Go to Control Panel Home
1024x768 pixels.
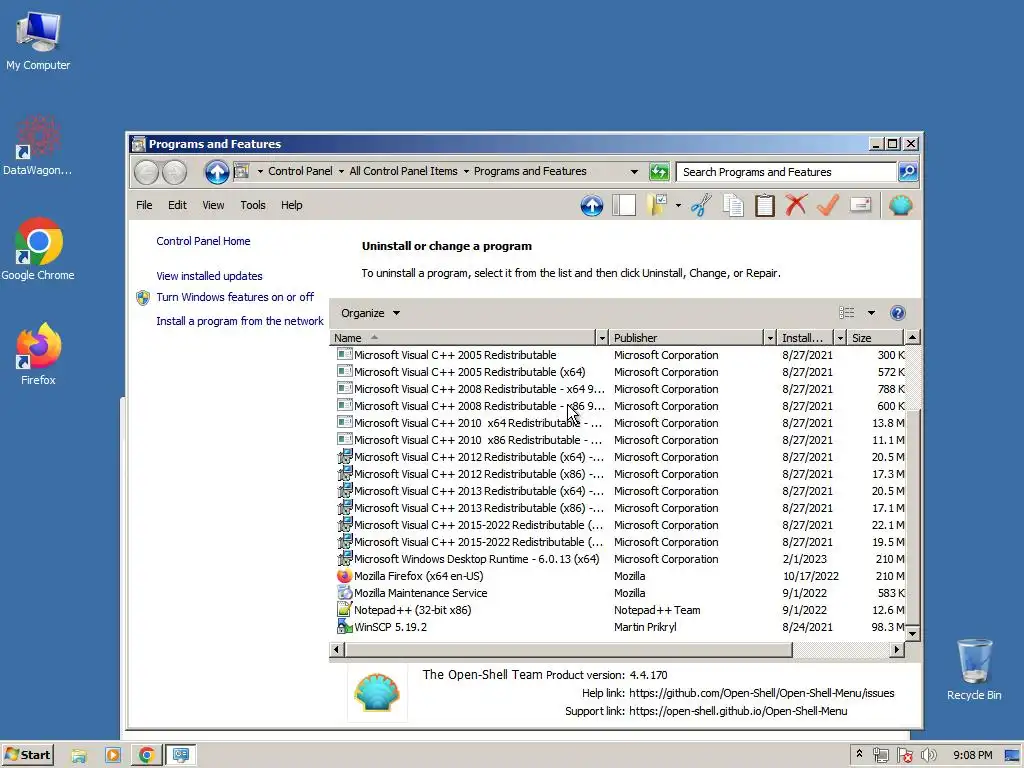(203, 241)
